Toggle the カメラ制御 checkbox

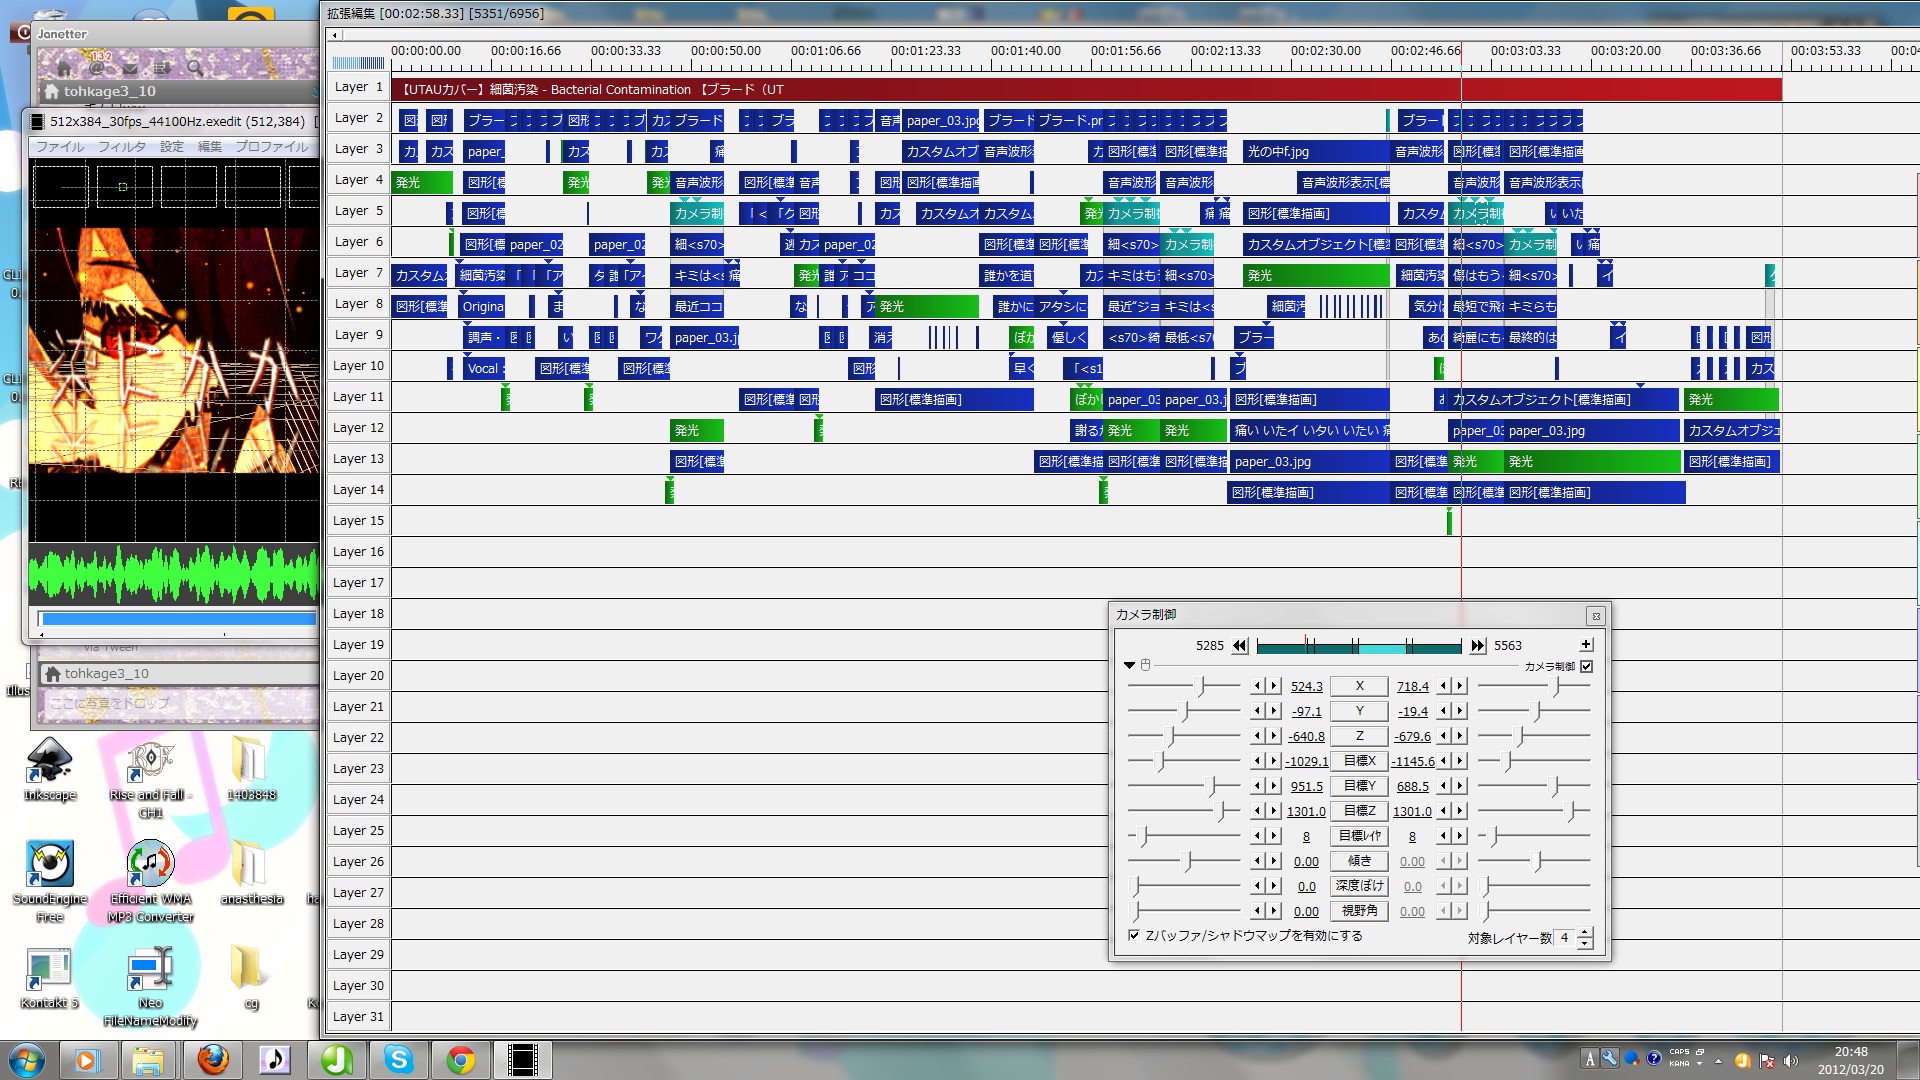pyautogui.click(x=1586, y=666)
